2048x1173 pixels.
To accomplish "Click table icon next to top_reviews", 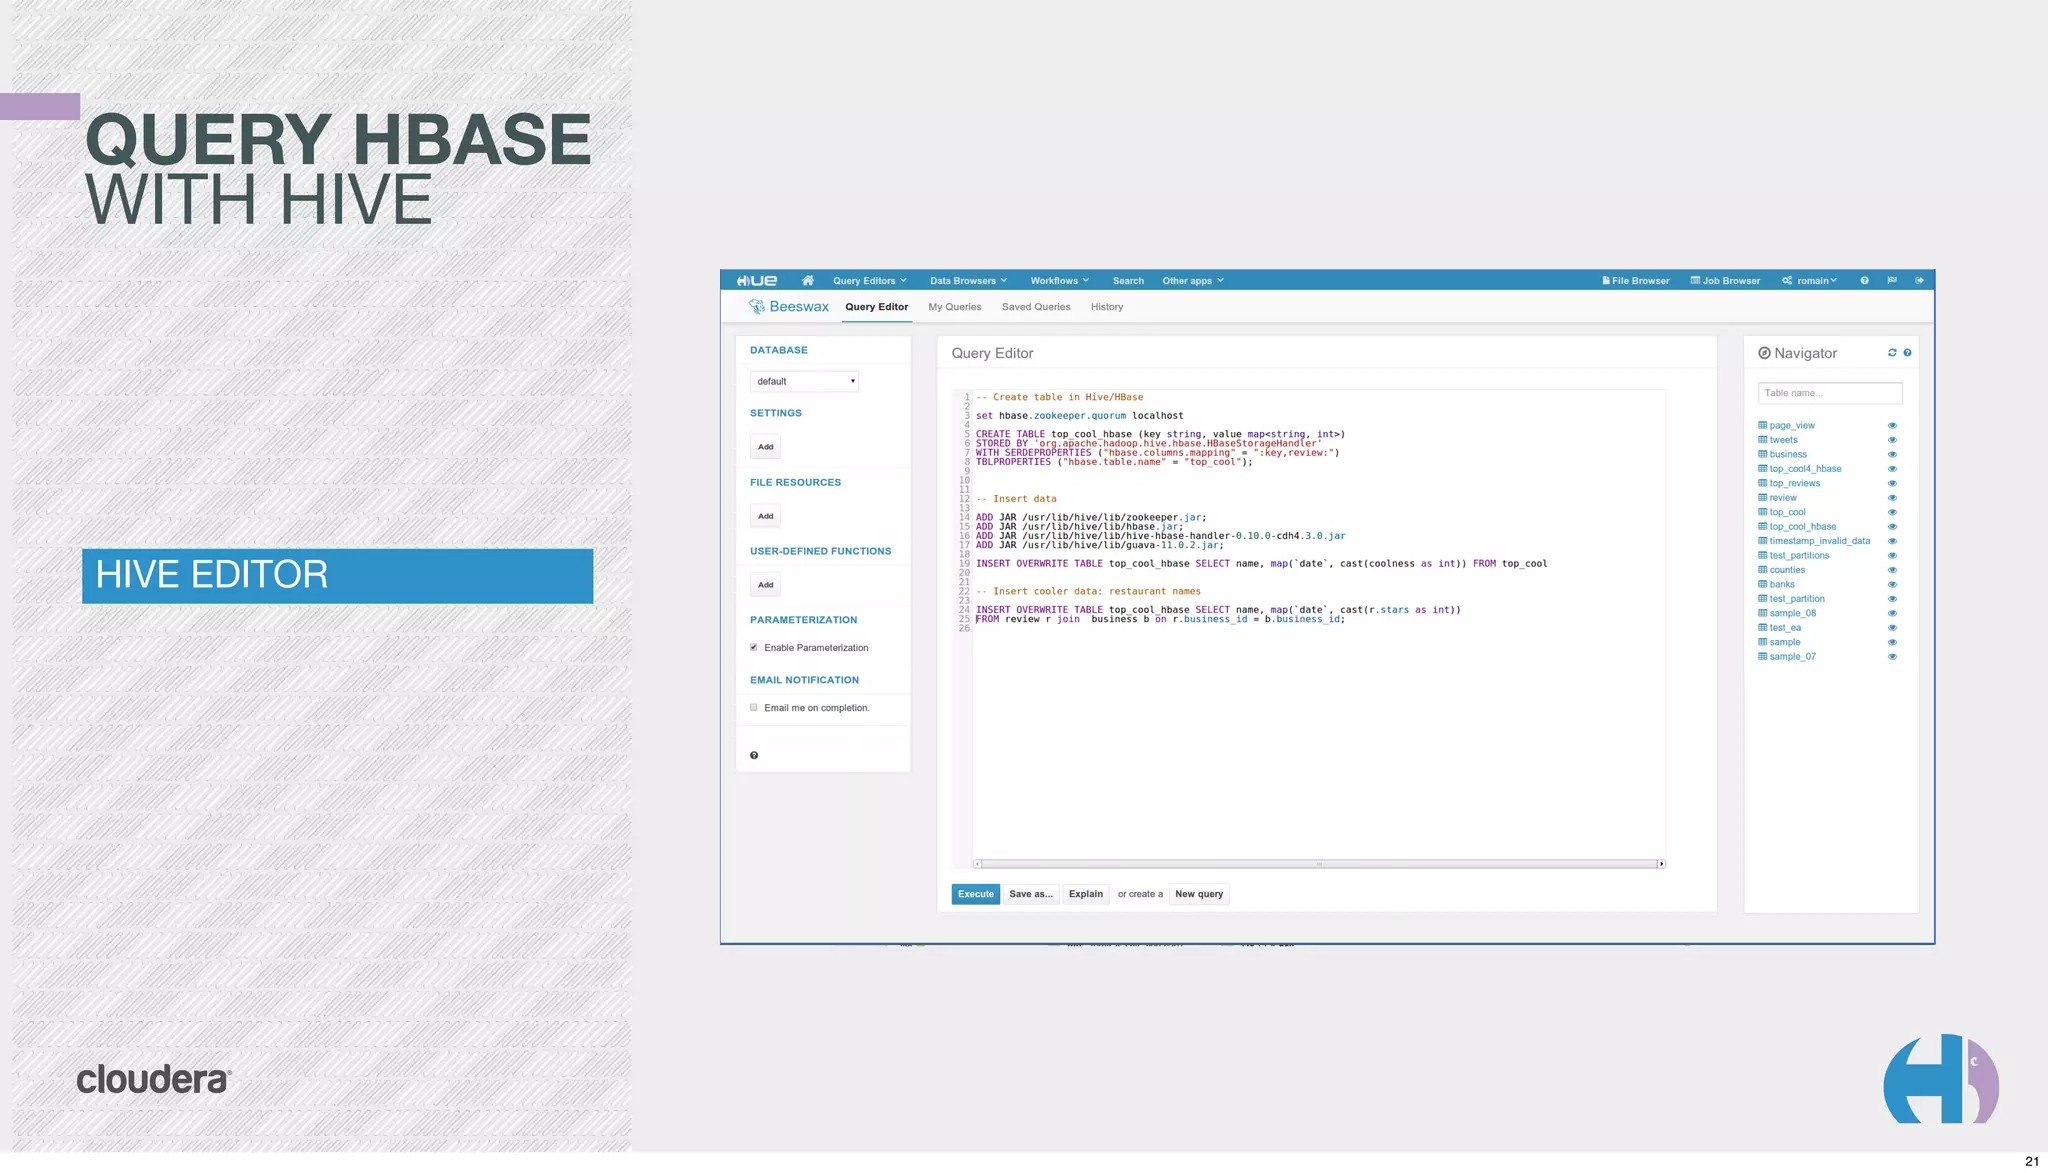I will click(x=1763, y=483).
